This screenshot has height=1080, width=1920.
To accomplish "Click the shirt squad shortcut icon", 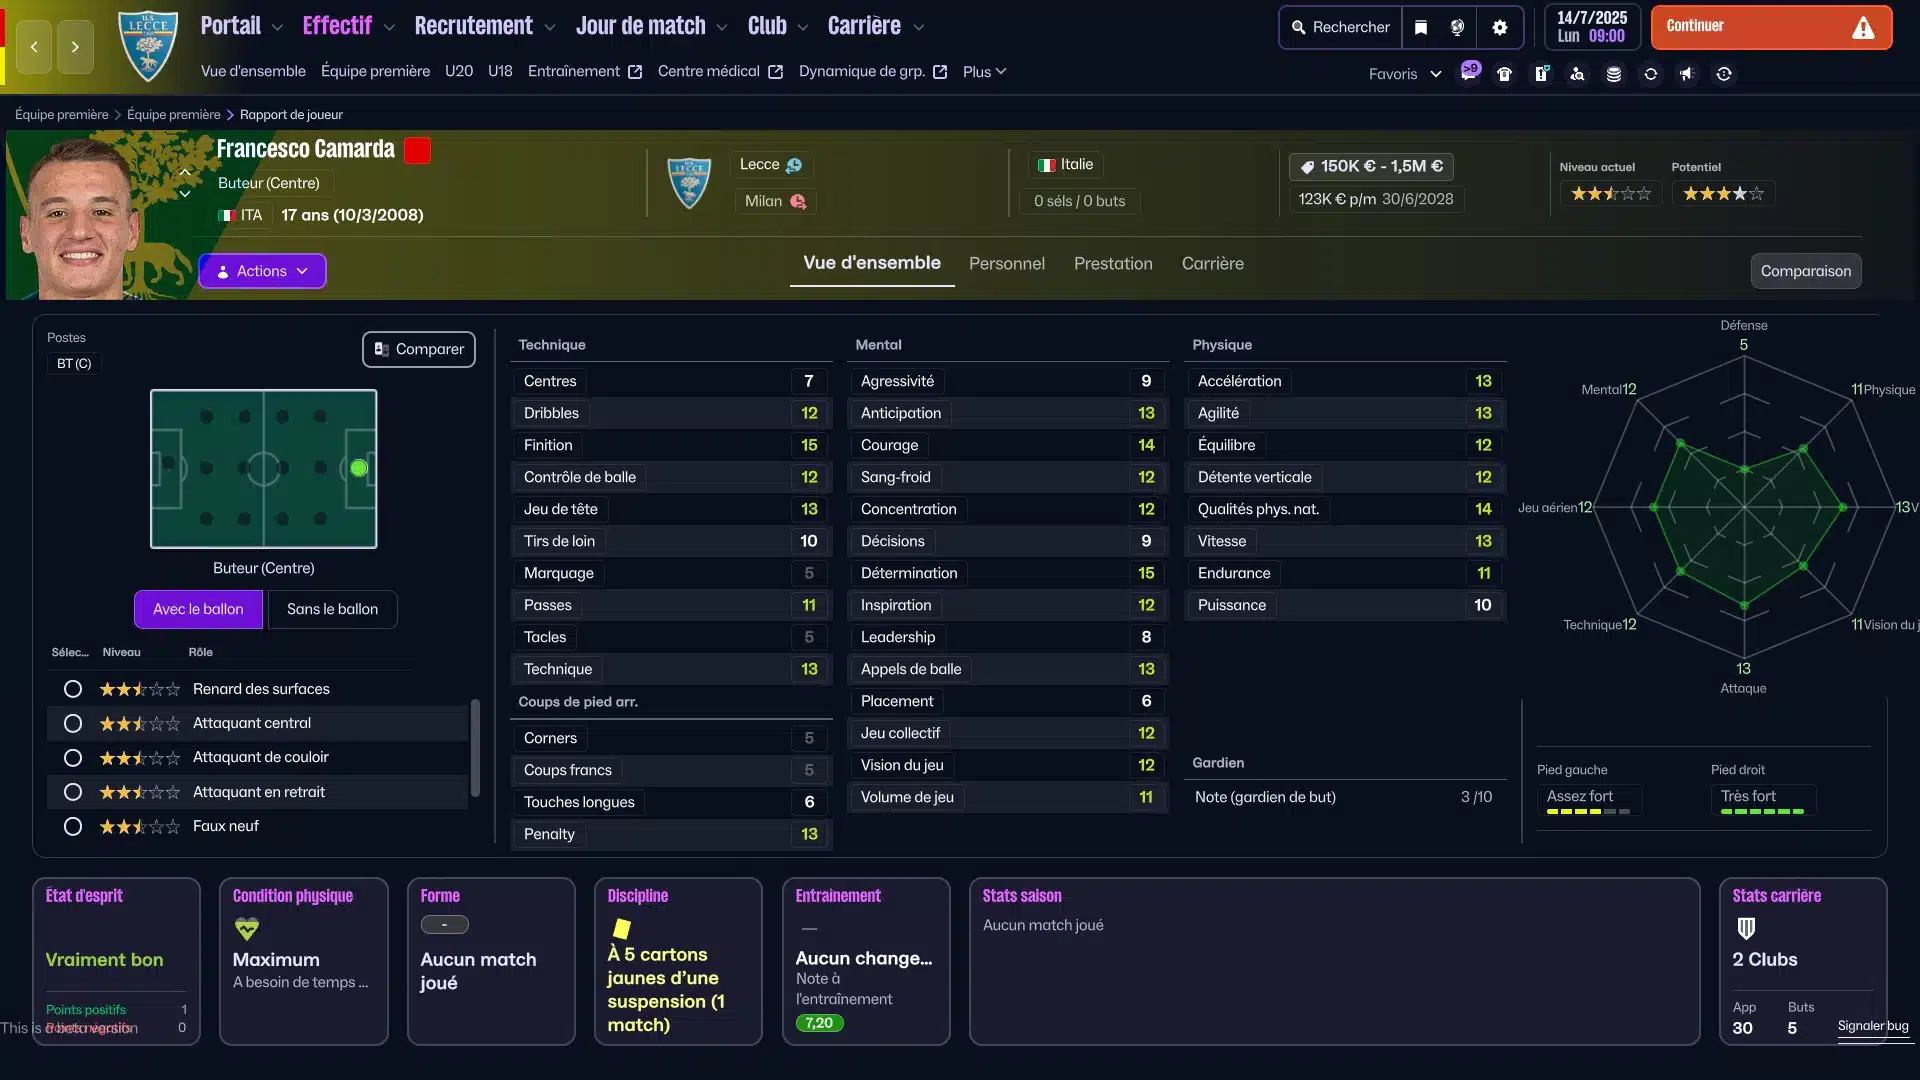I will coord(1505,74).
